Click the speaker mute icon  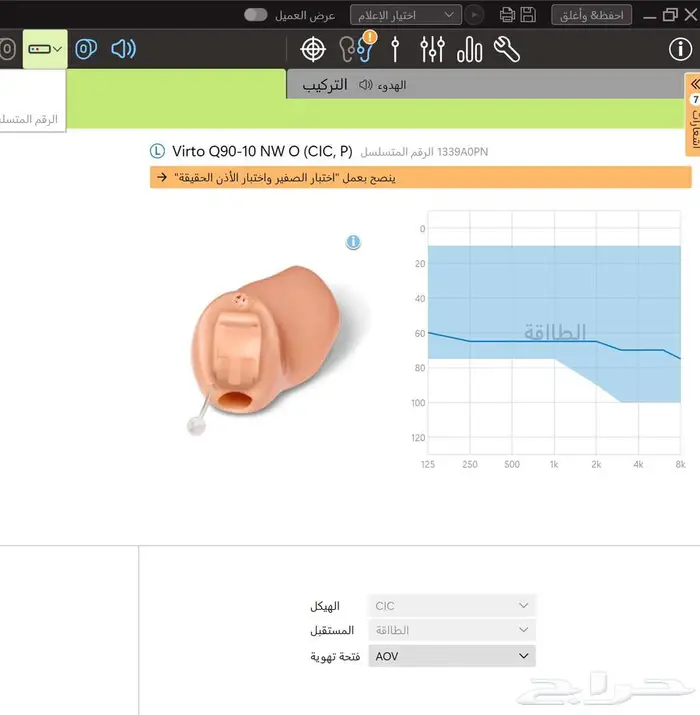[123, 49]
